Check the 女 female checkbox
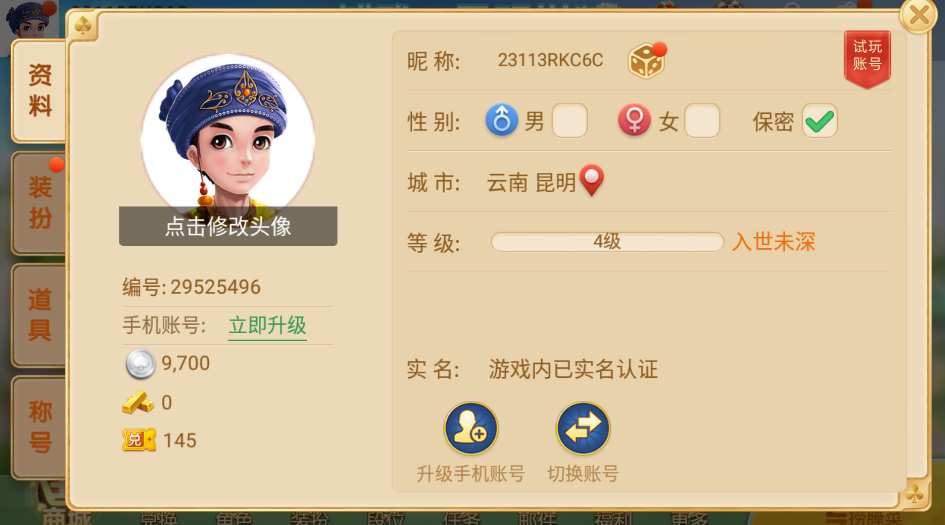 point(702,121)
